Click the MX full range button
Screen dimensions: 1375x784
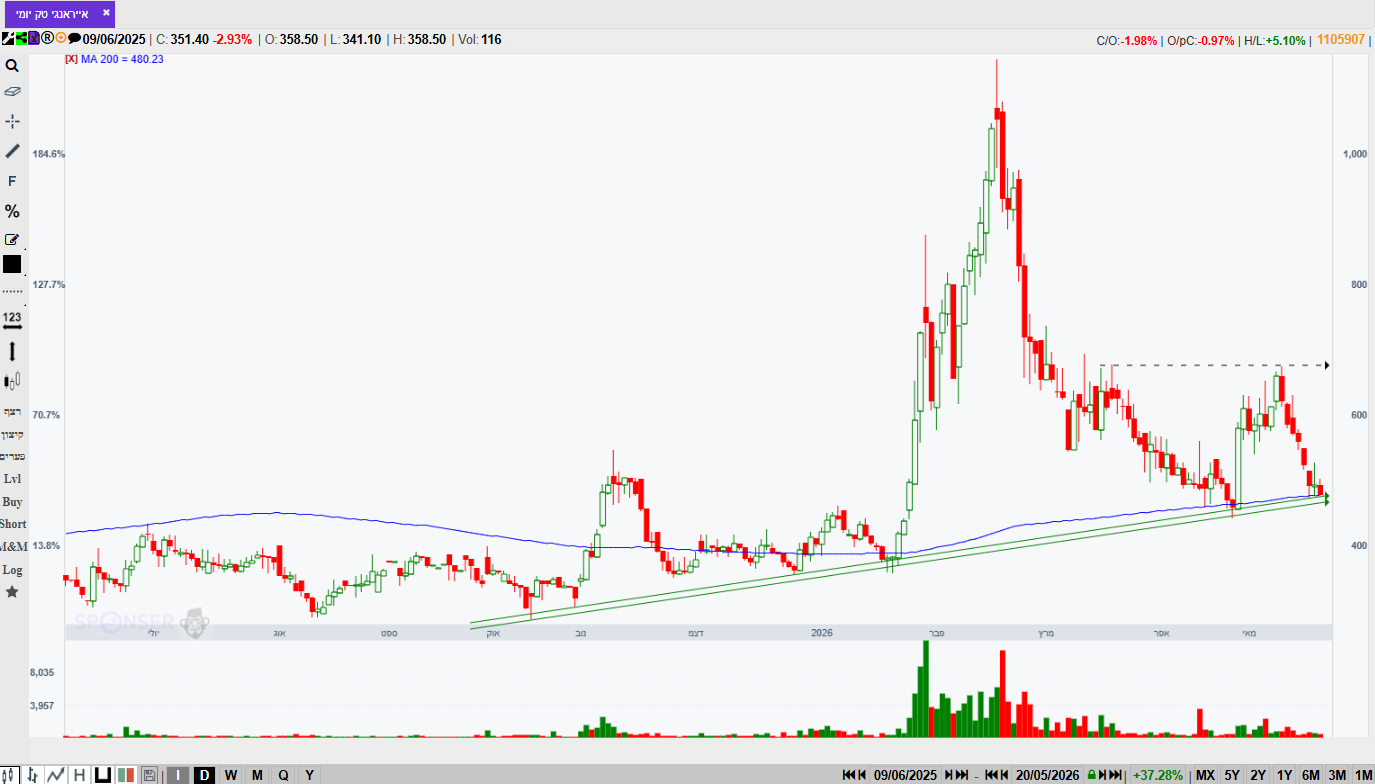click(1205, 775)
